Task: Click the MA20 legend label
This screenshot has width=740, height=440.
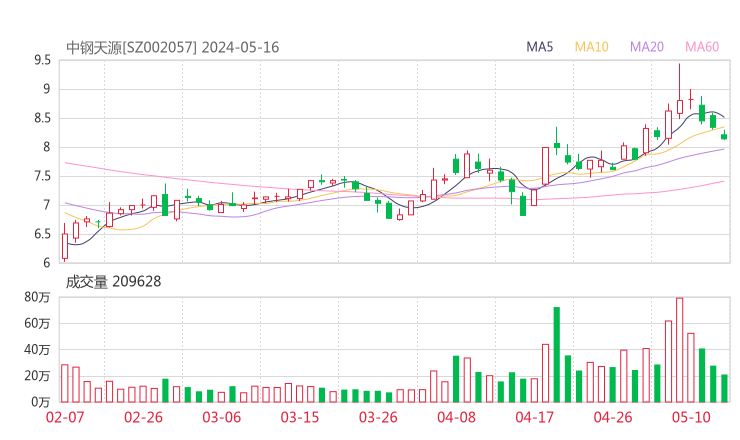Action: pos(647,47)
